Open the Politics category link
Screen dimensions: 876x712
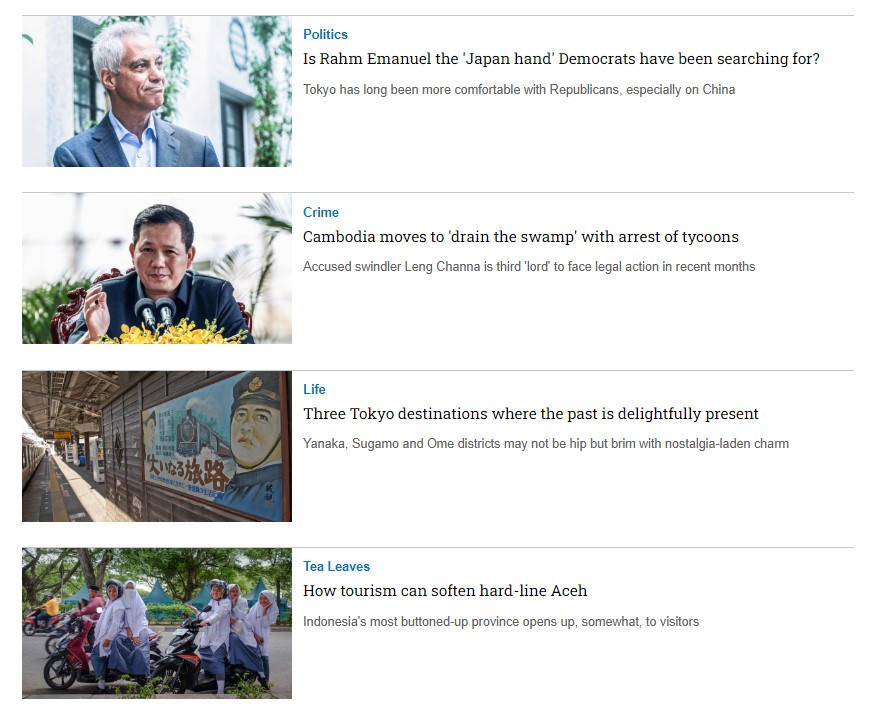click(x=325, y=35)
